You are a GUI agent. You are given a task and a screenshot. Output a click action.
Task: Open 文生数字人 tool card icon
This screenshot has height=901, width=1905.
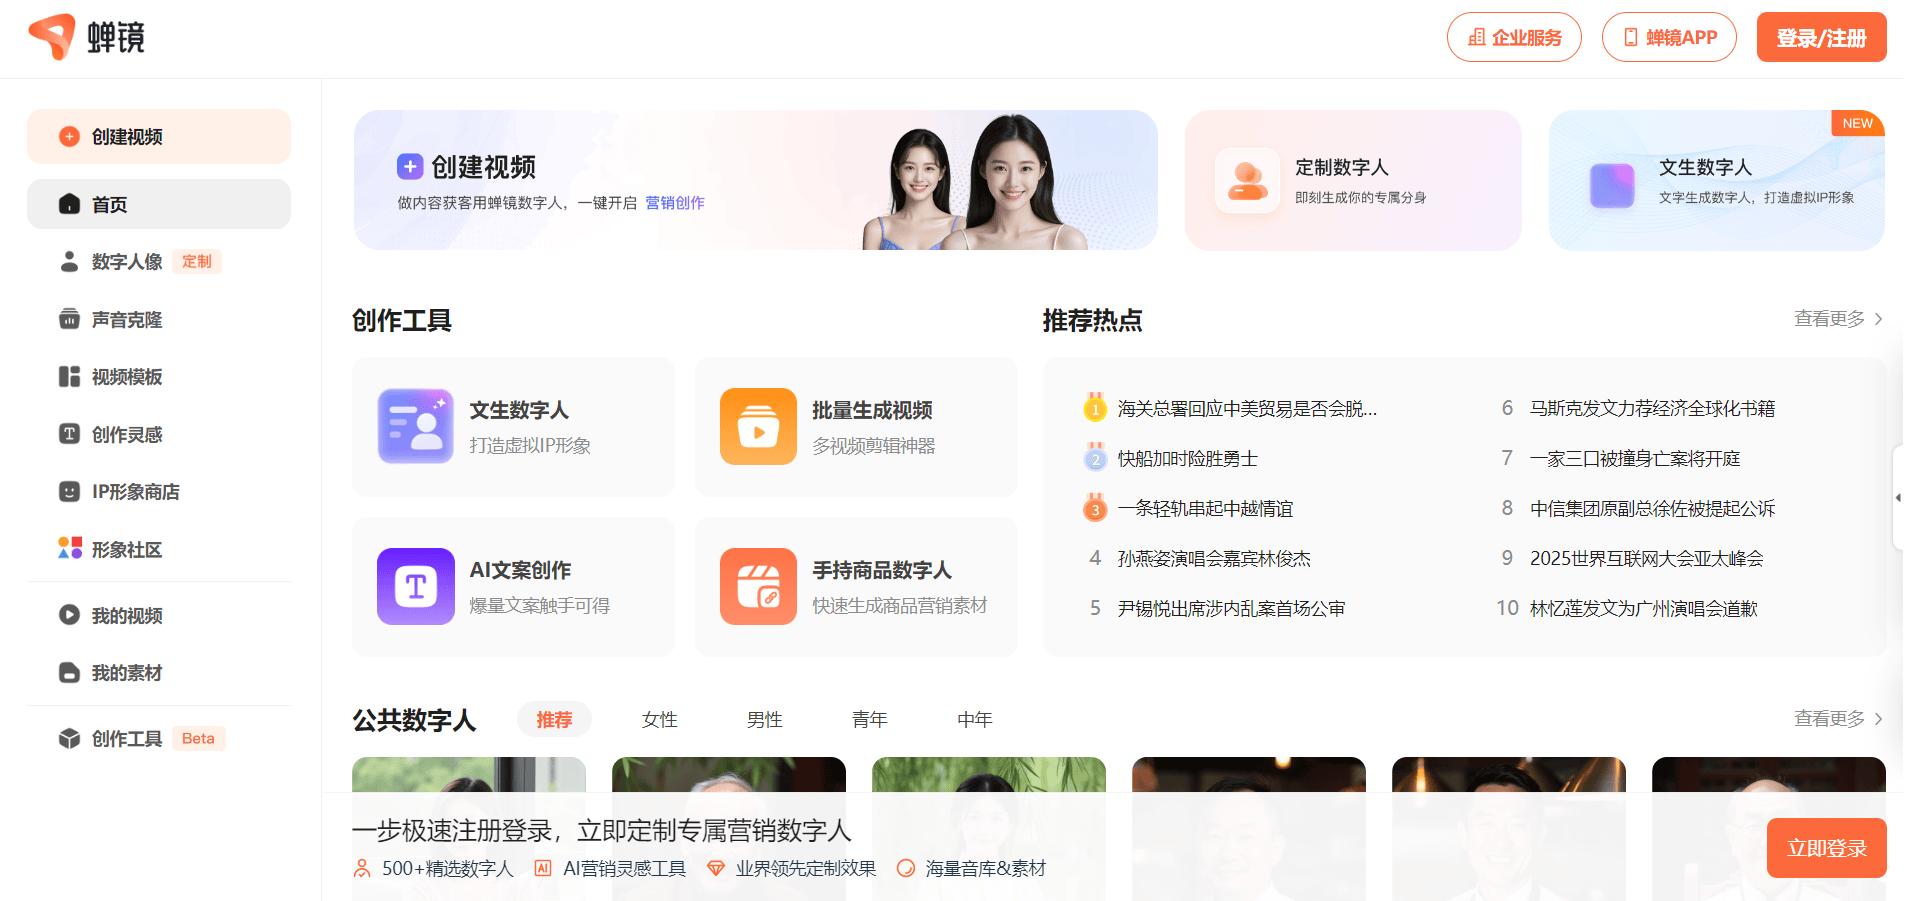point(415,426)
